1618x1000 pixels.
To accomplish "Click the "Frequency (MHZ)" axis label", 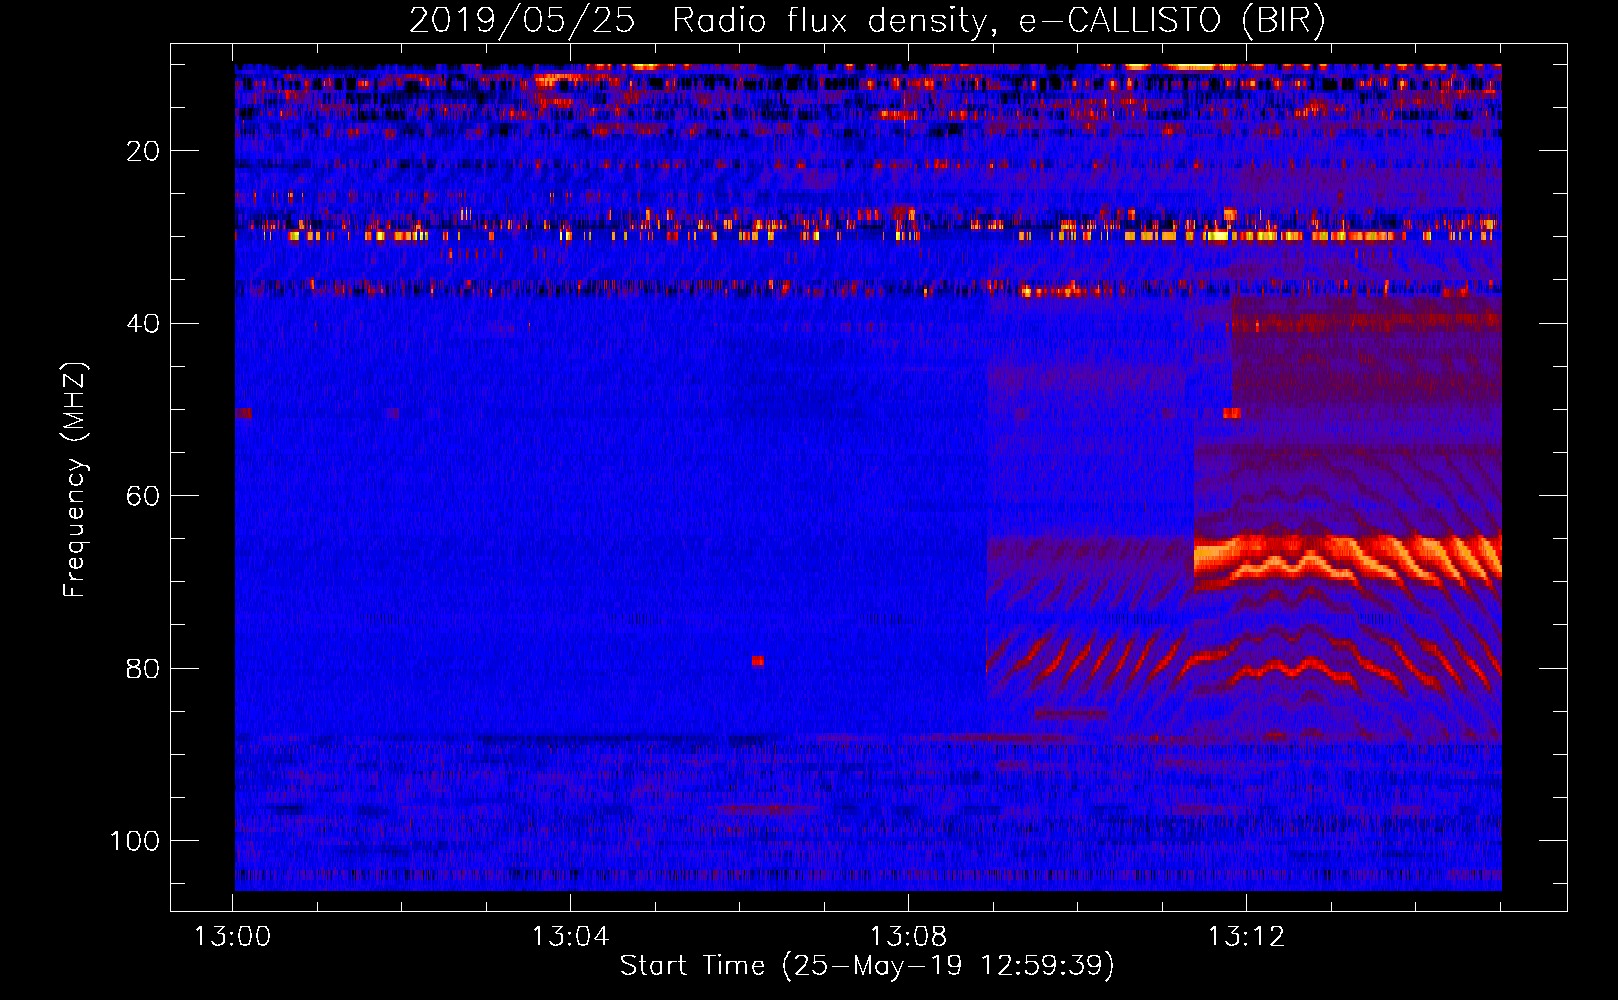I will (x=75, y=479).
